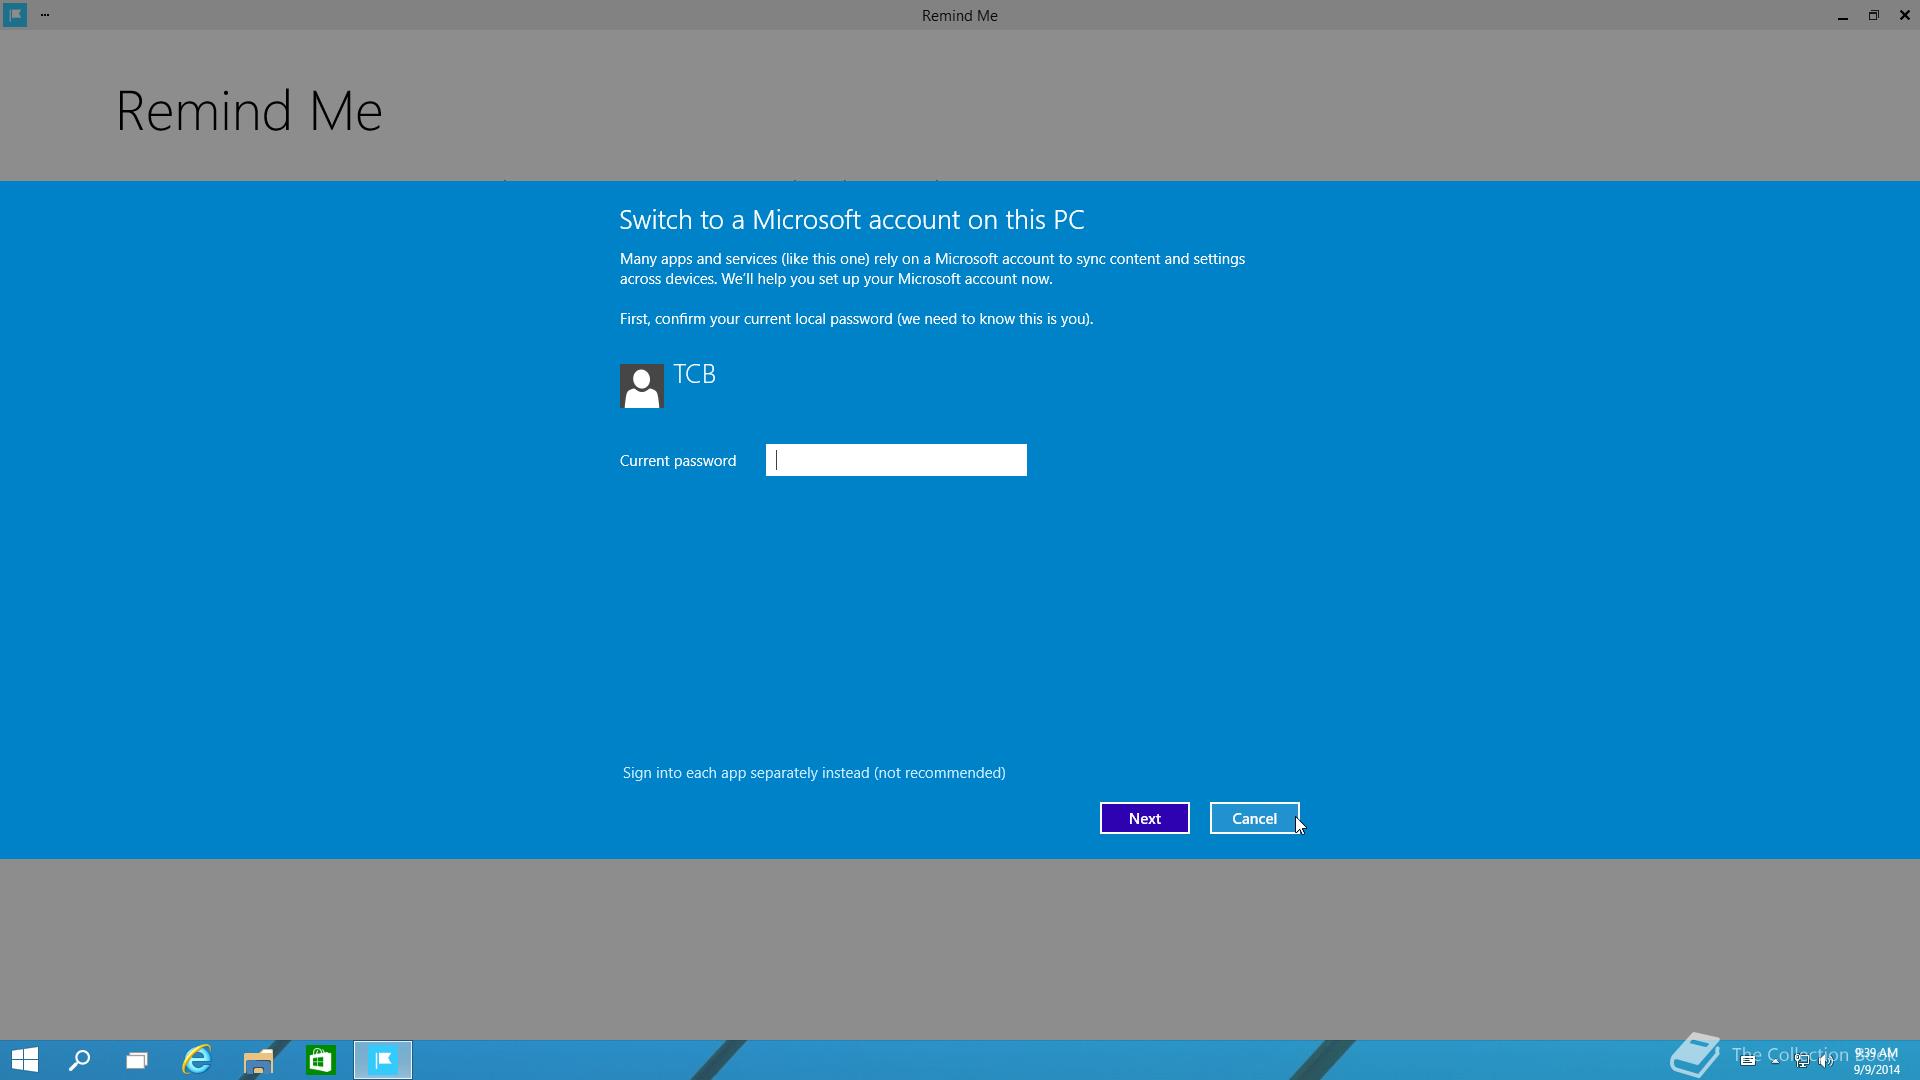The width and height of the screenshot is (1920, 1080).
Task: Click the Remind Me page heading
Action: (x=249, y=111)
